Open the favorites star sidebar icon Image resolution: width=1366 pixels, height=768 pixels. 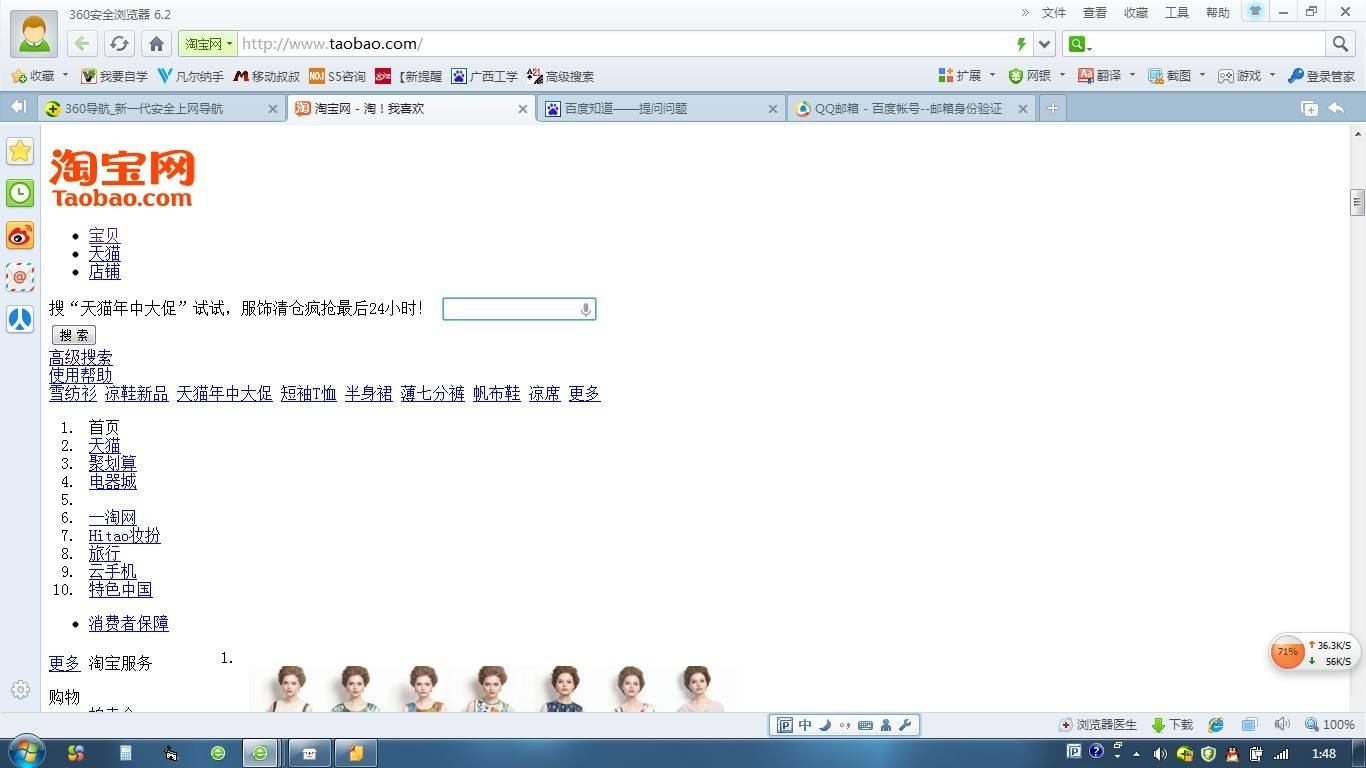click(20, 151)
